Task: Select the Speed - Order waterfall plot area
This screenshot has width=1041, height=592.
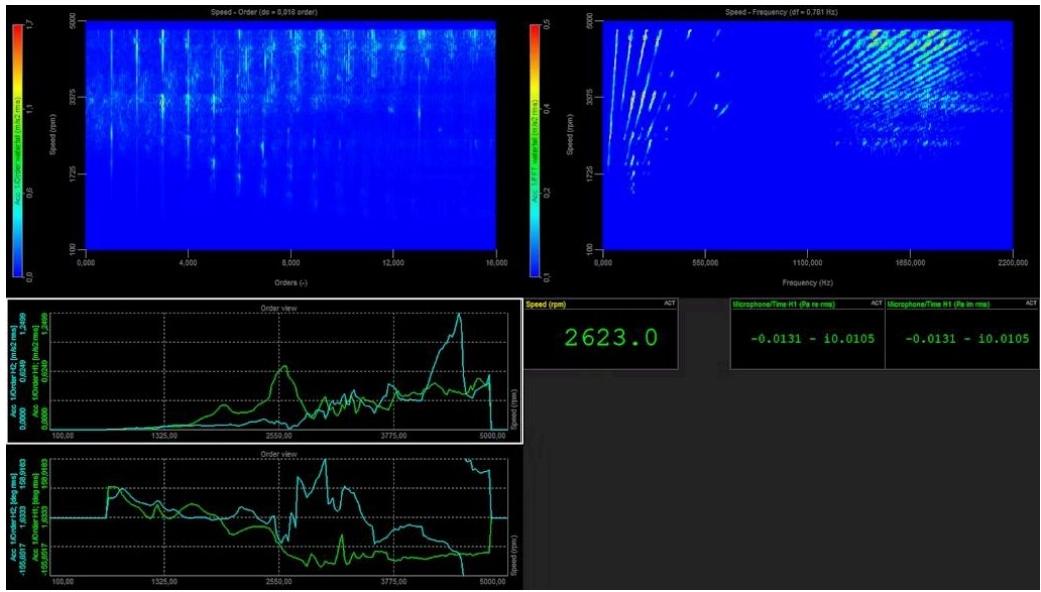Action: click(291, 135)
